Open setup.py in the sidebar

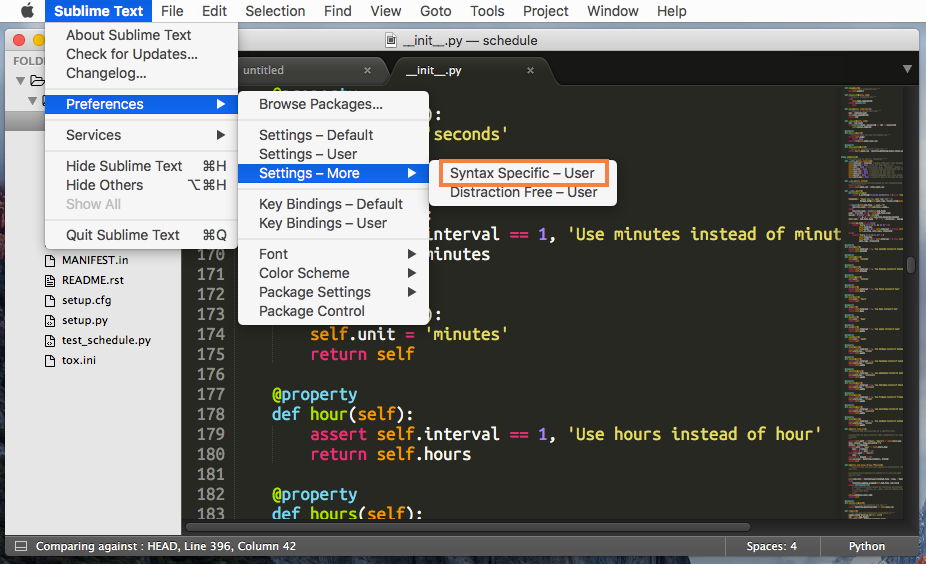click(85, 320)
